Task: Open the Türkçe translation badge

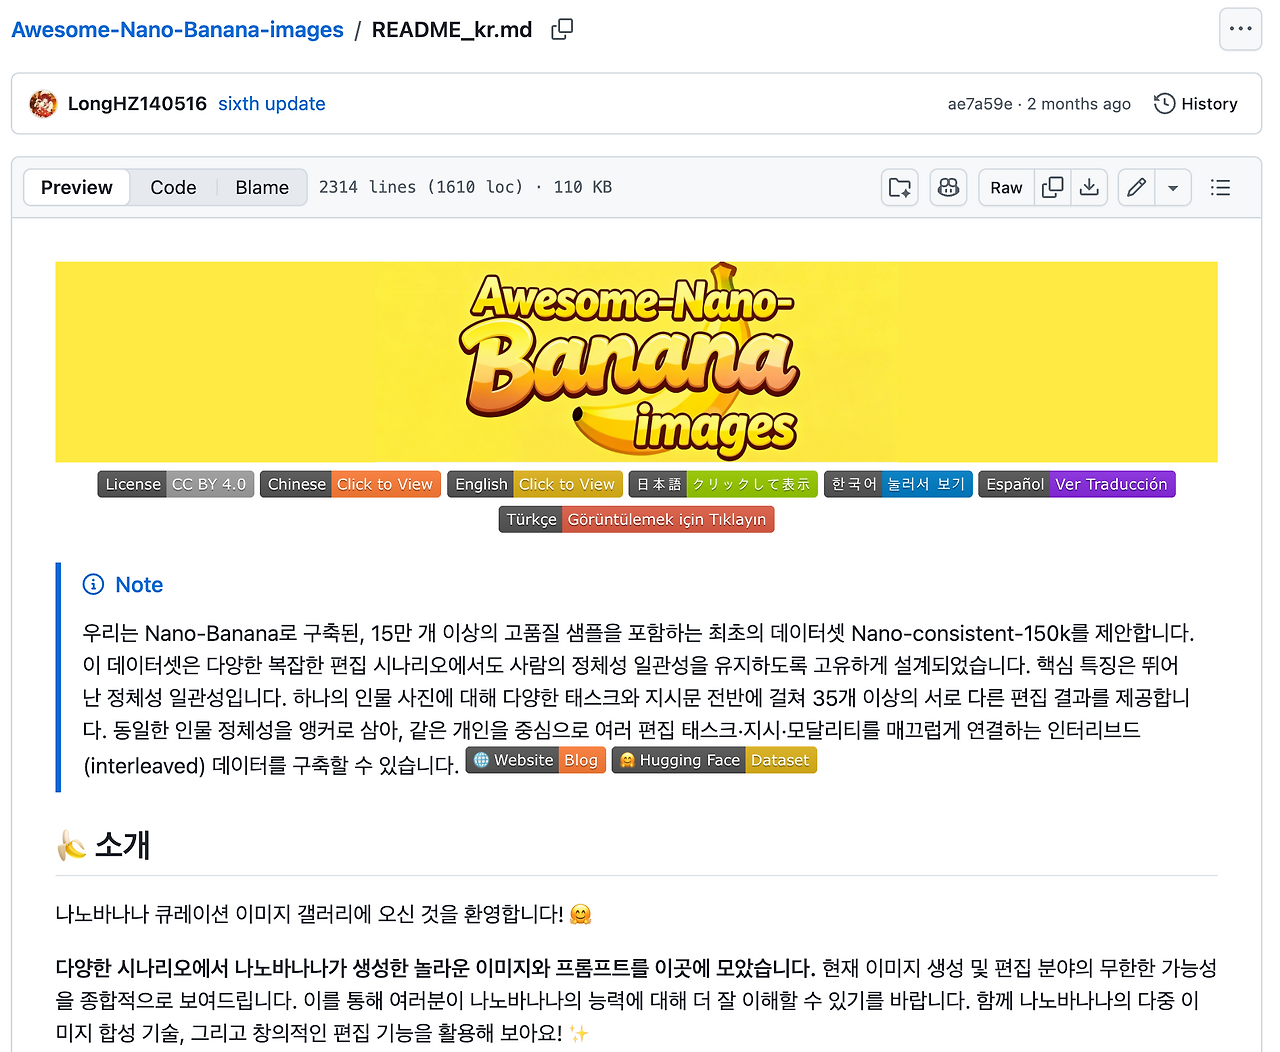Action: [x=637, y=520]
